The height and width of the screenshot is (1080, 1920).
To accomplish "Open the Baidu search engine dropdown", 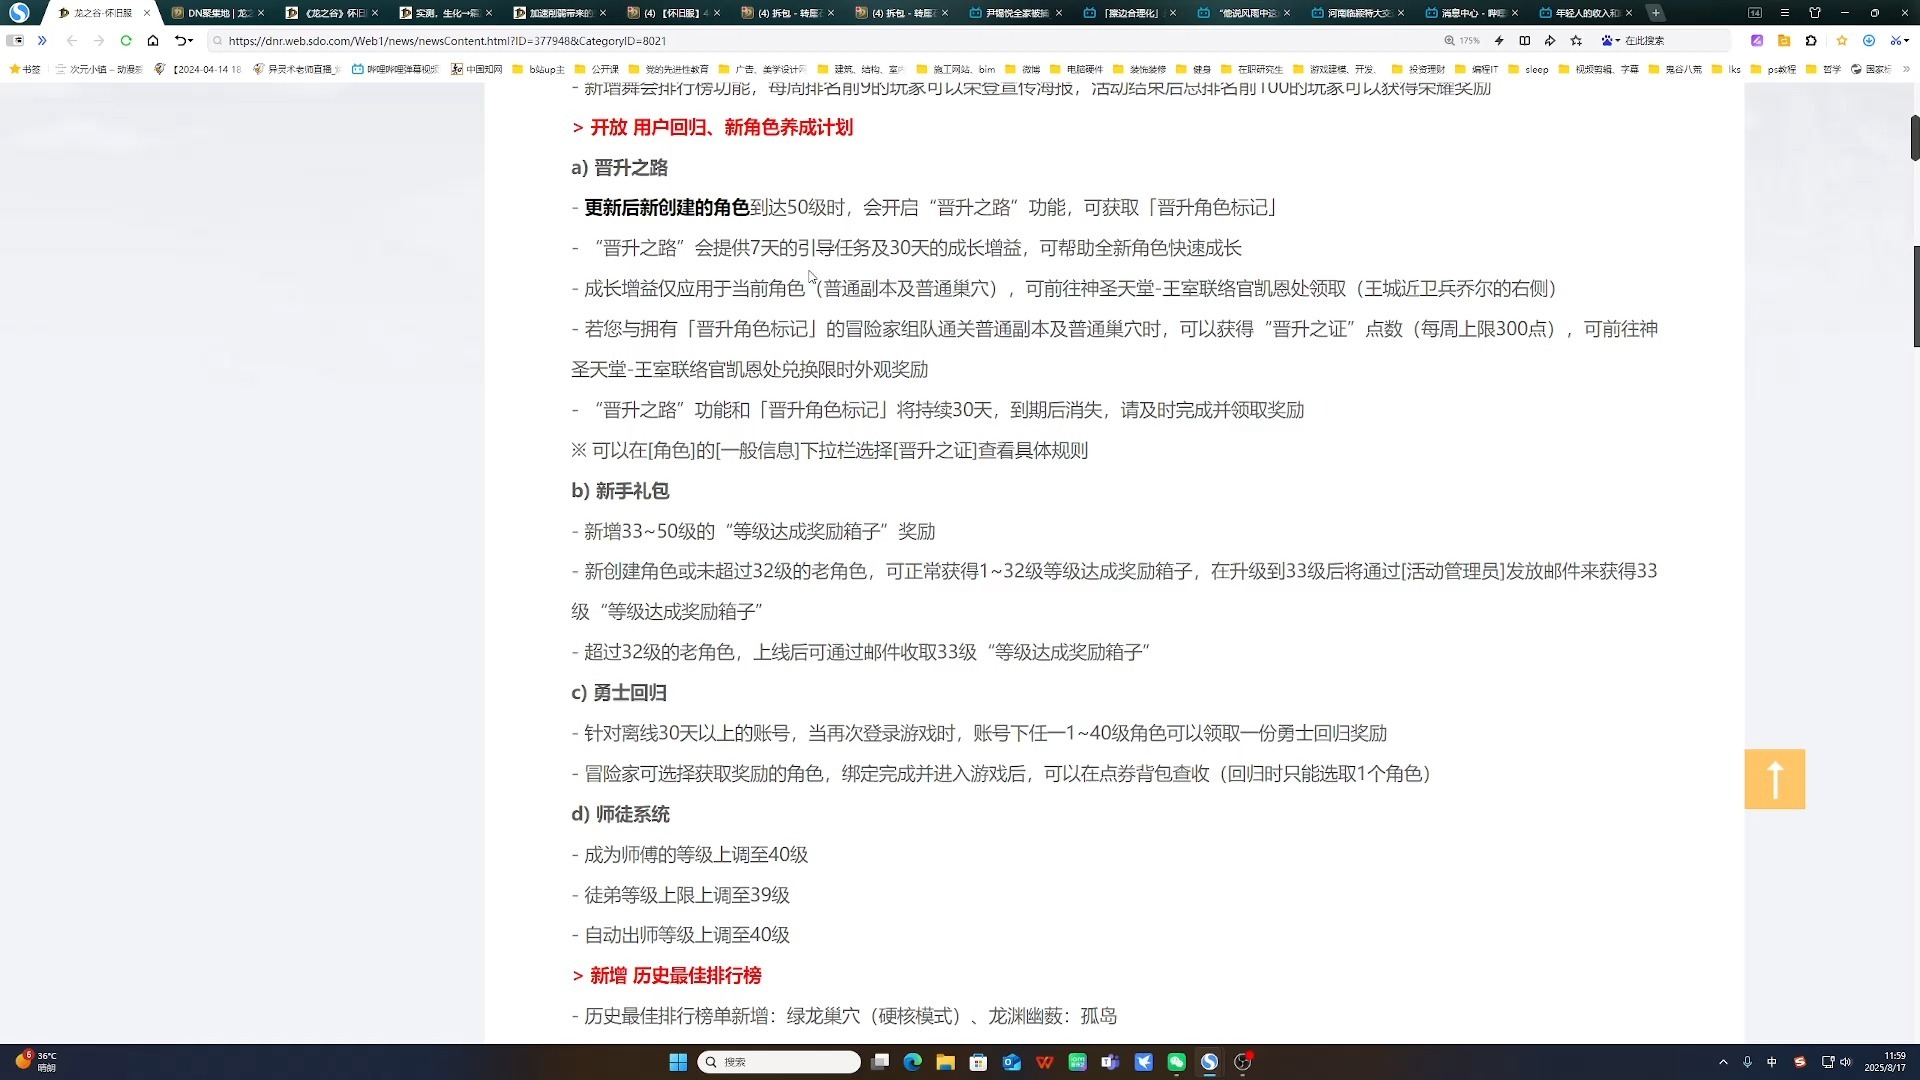I will point(1610,41).
